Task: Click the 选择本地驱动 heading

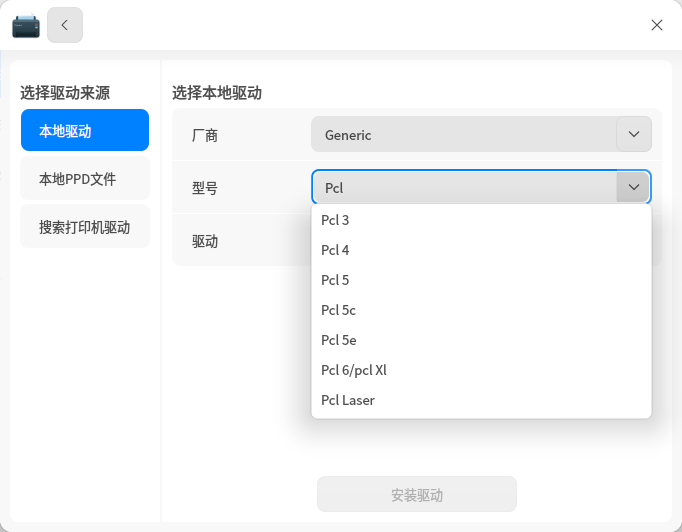Action: click(217, 93)
